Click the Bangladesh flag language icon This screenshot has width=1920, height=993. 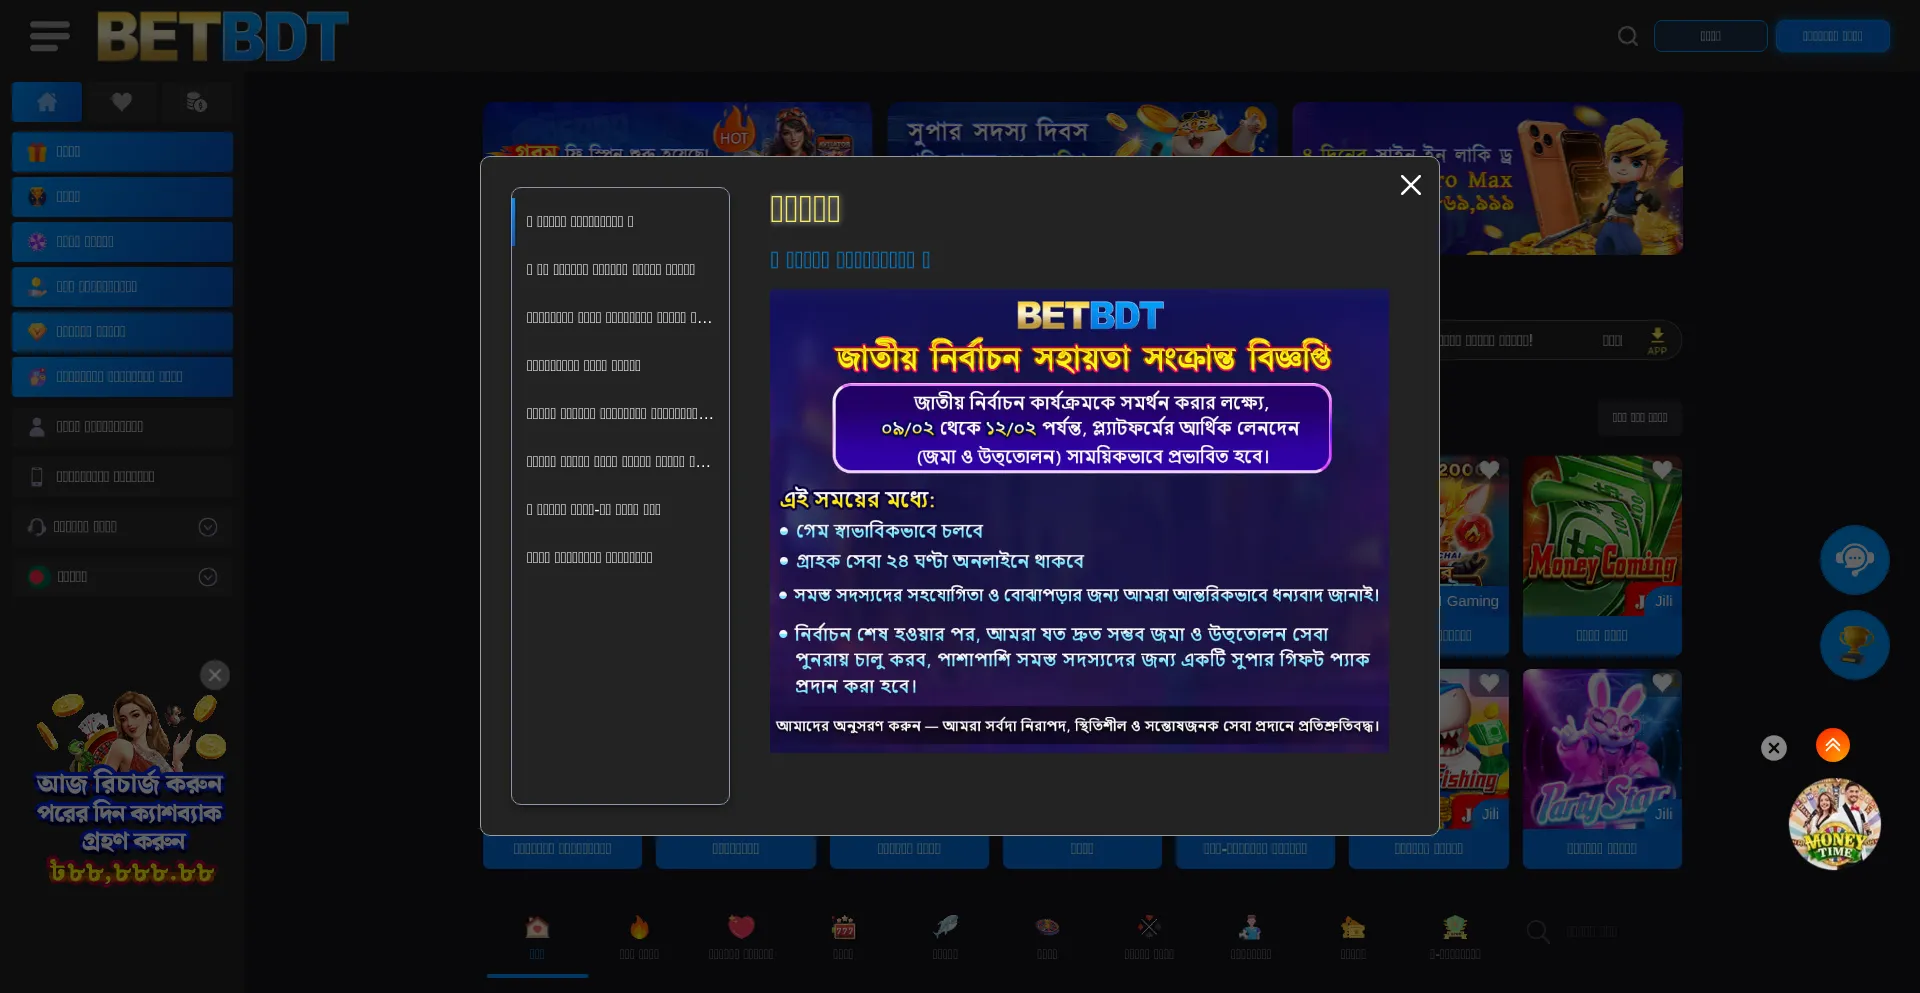(38, 577)
